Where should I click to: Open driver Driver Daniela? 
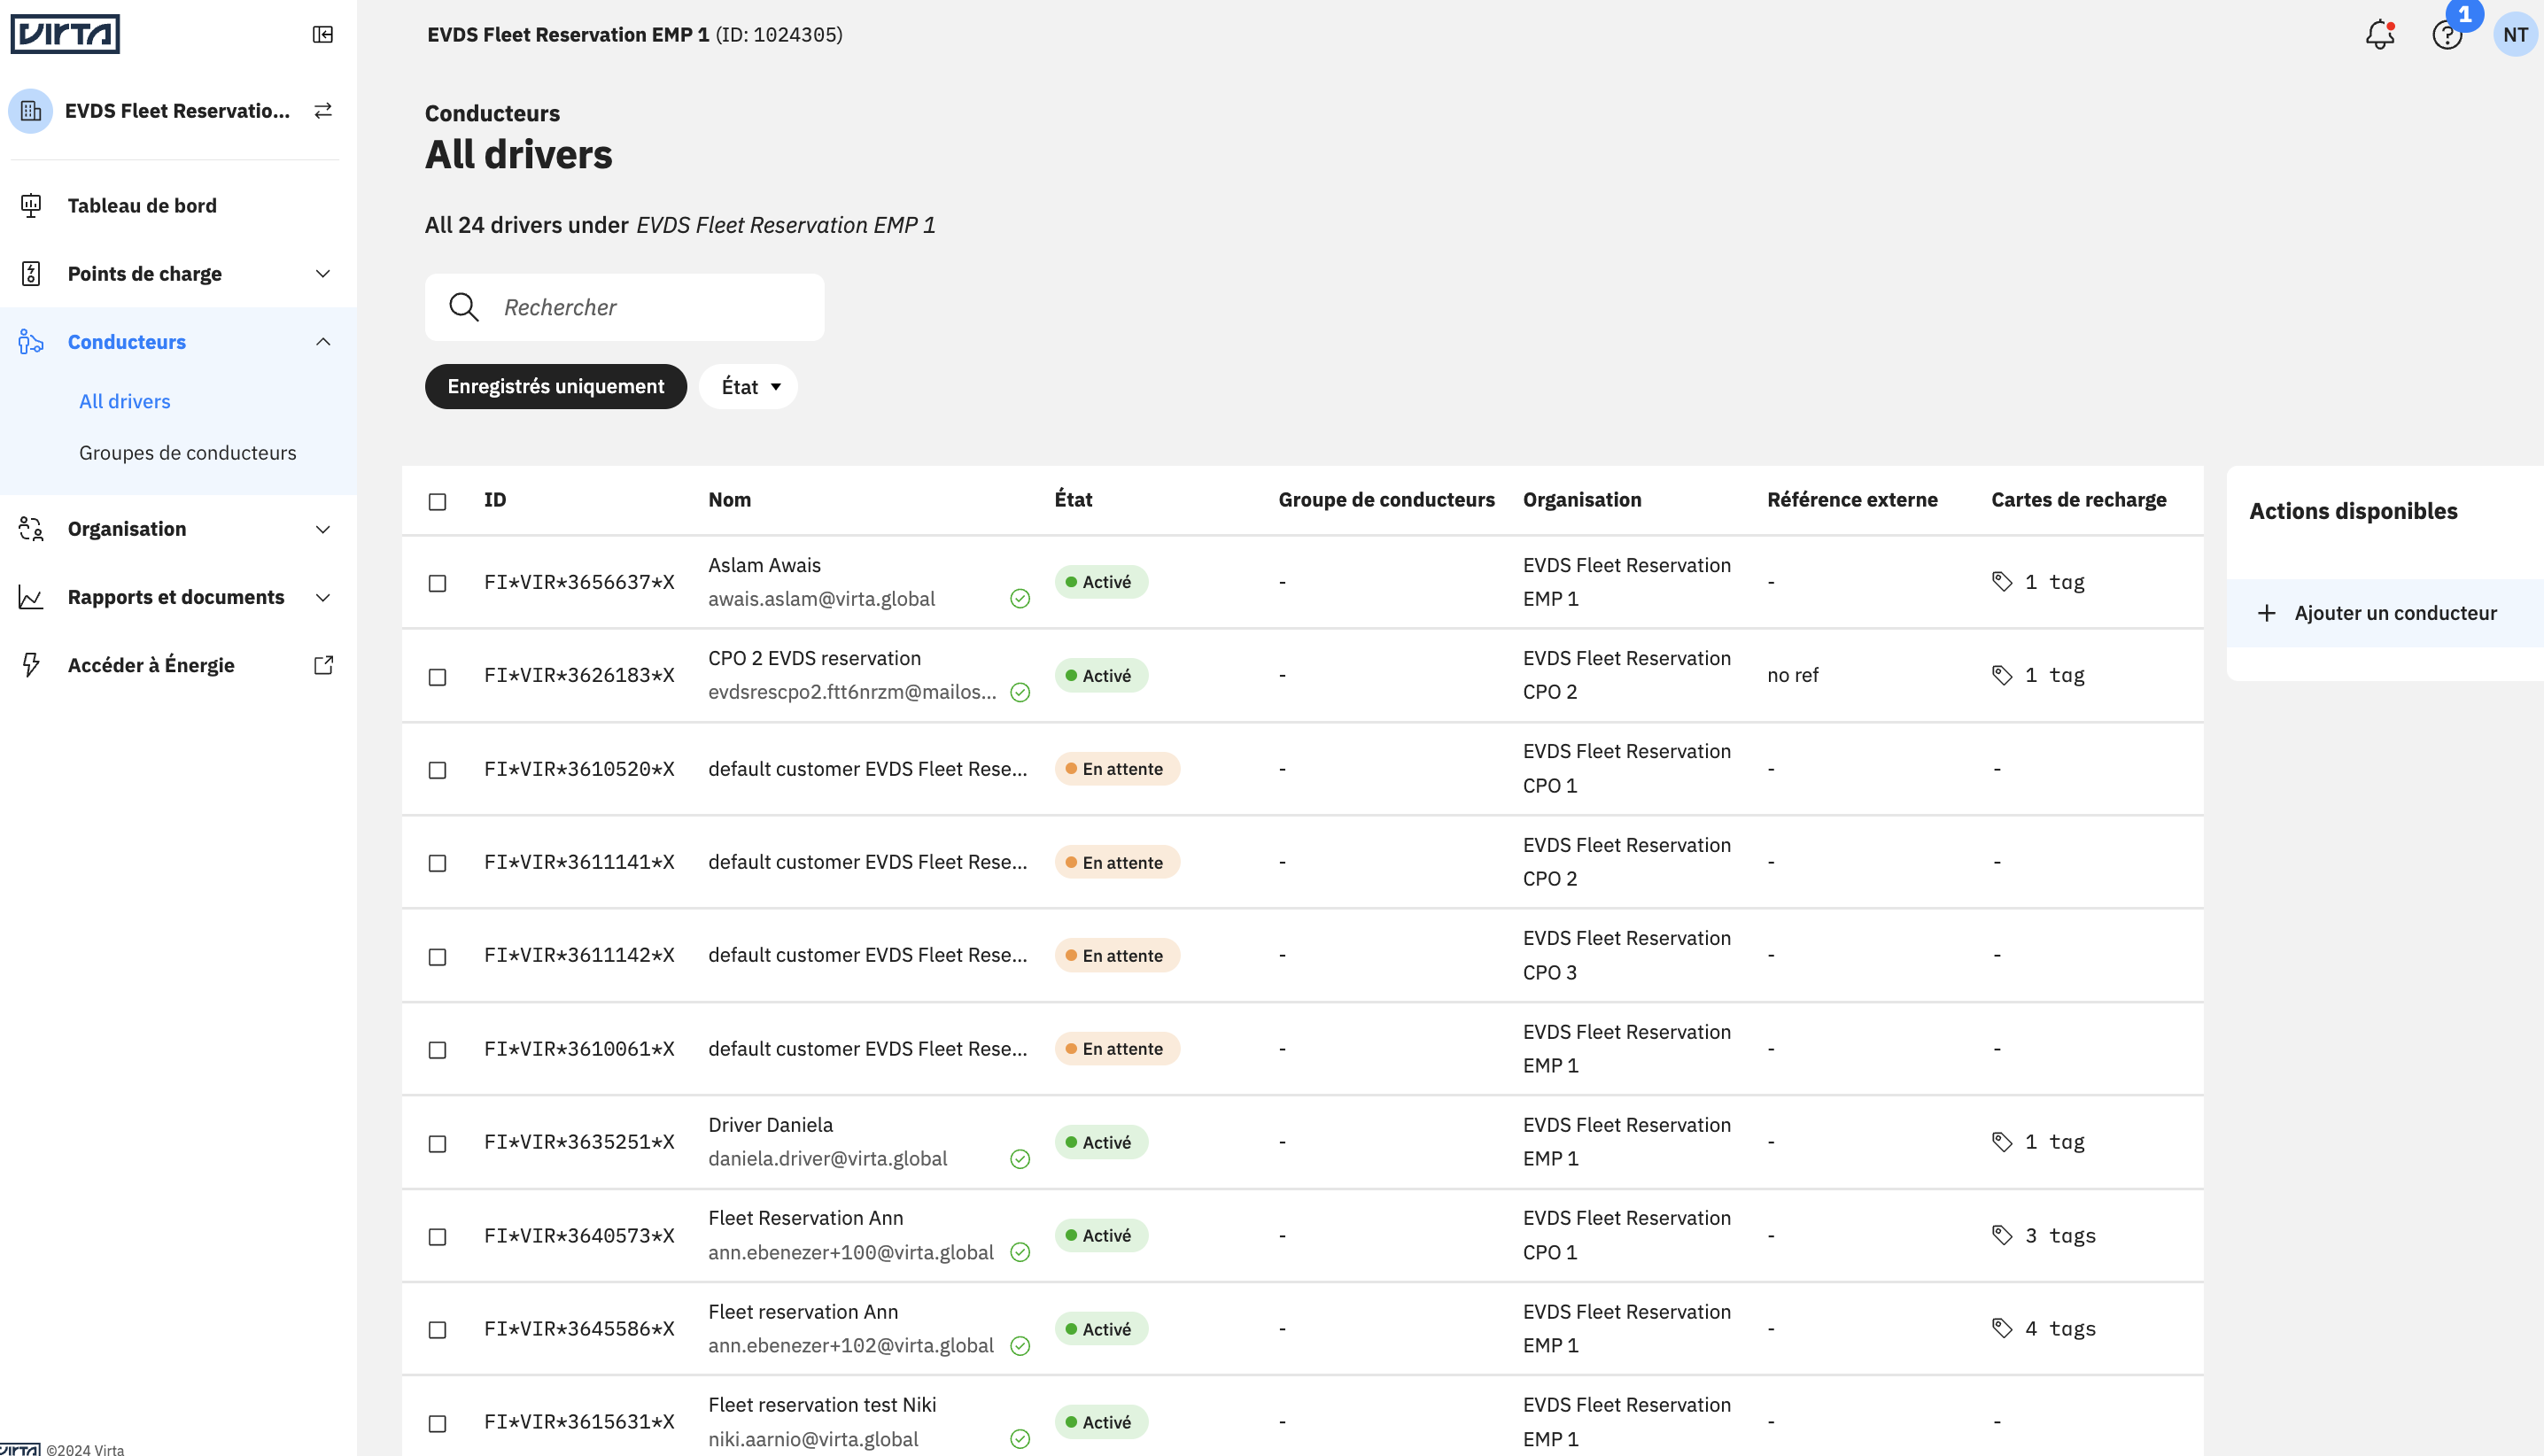tap(770, 1125)
